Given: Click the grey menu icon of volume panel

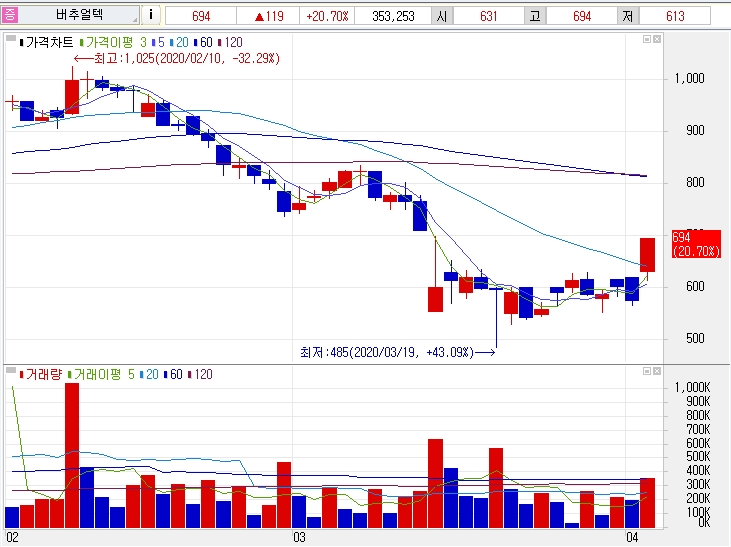Looking at the screenshot, I should pos(10,370).
